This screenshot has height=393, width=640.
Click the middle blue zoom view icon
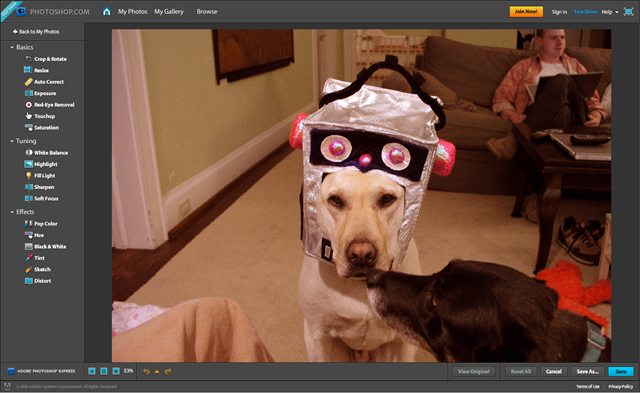(x=104, y=371)
